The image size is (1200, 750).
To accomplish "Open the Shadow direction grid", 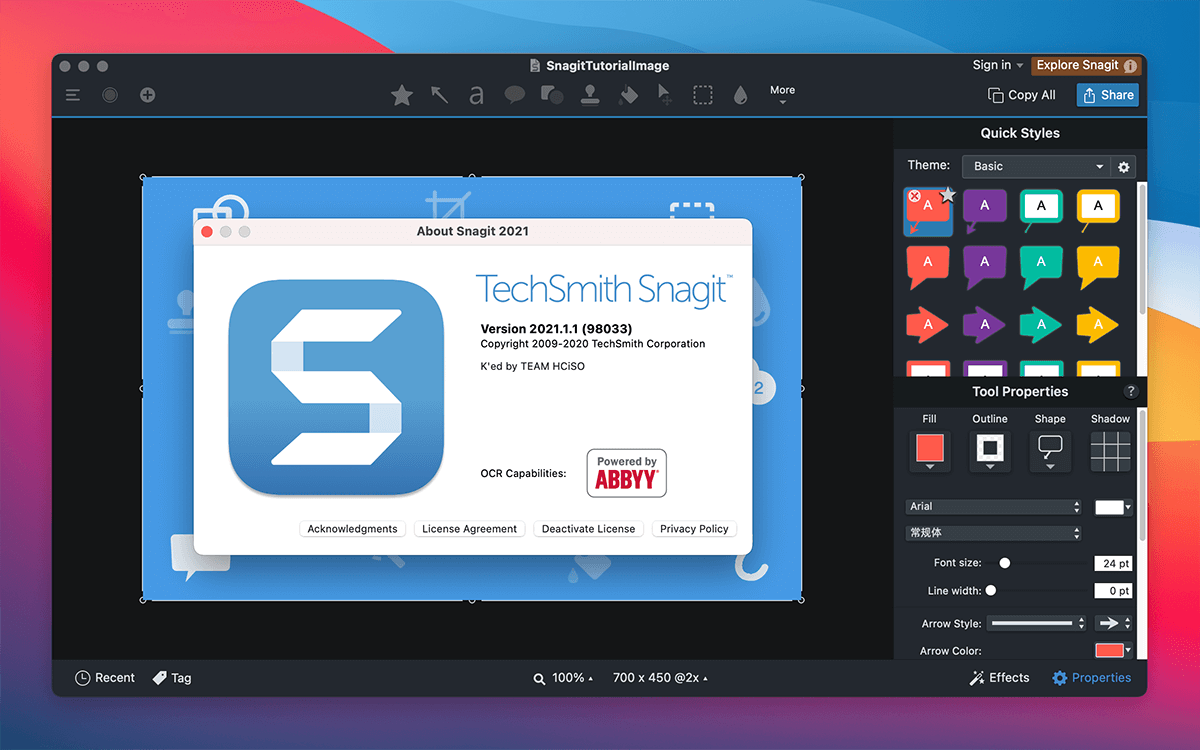I will (x=1110, y=451).
